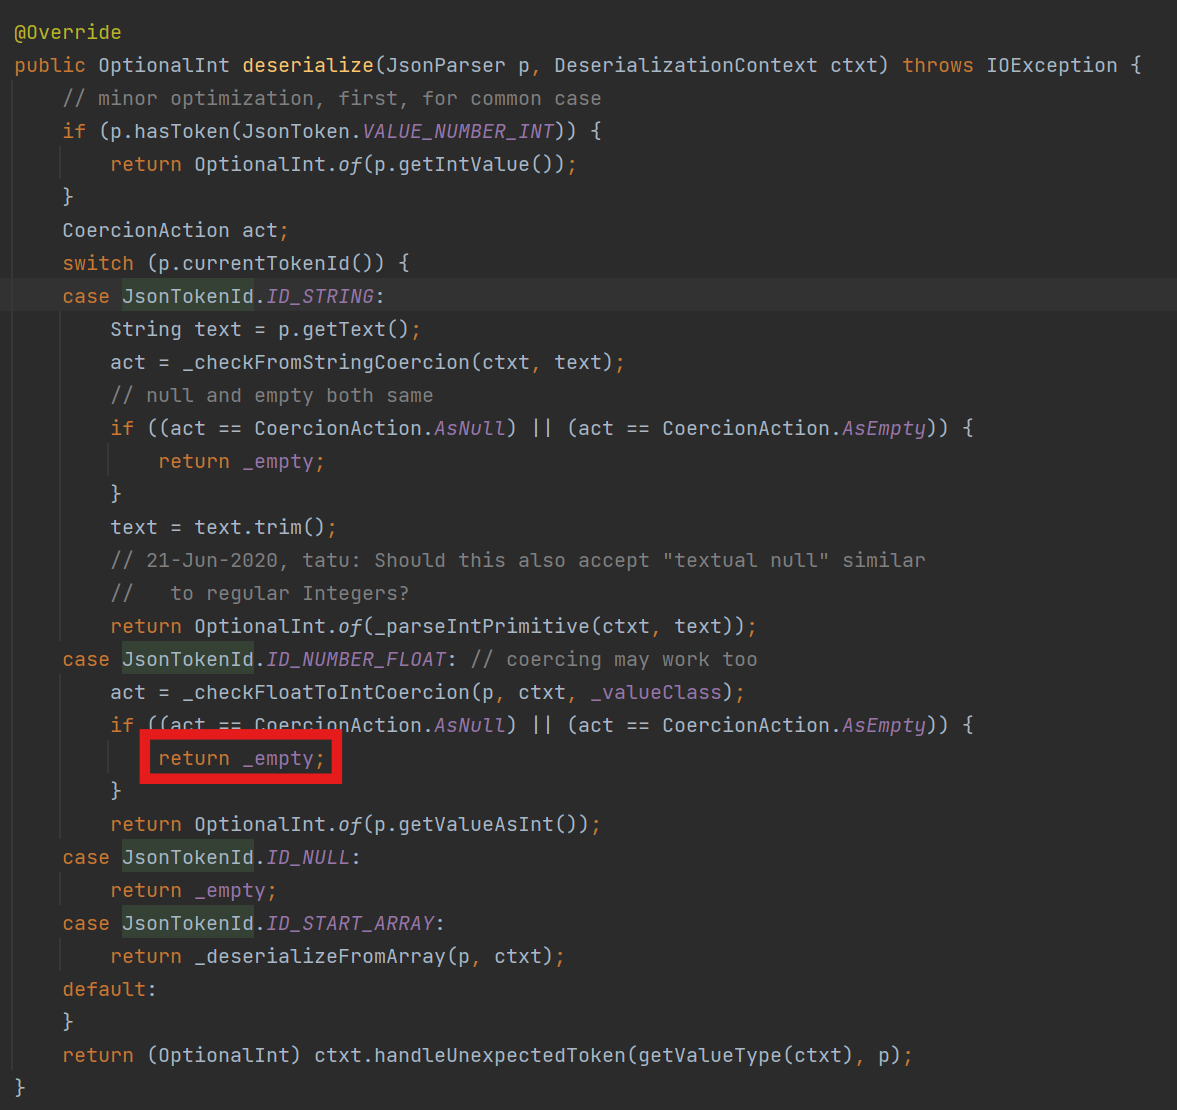Click the 'coercing may work too' comment
This screenshot has width=1177, height=1110.
point(614,660)
